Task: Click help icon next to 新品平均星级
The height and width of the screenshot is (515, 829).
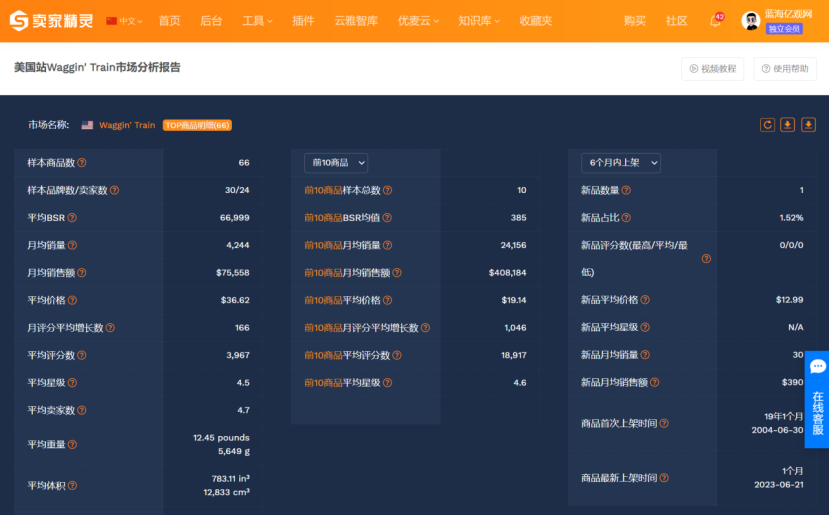Action: pyautogui.click(x=645, y=327)
